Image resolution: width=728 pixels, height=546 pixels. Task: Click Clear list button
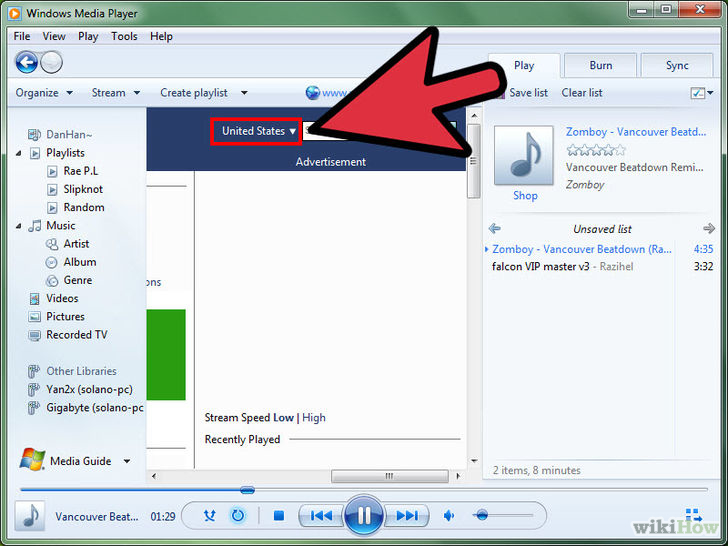point(582,93)
